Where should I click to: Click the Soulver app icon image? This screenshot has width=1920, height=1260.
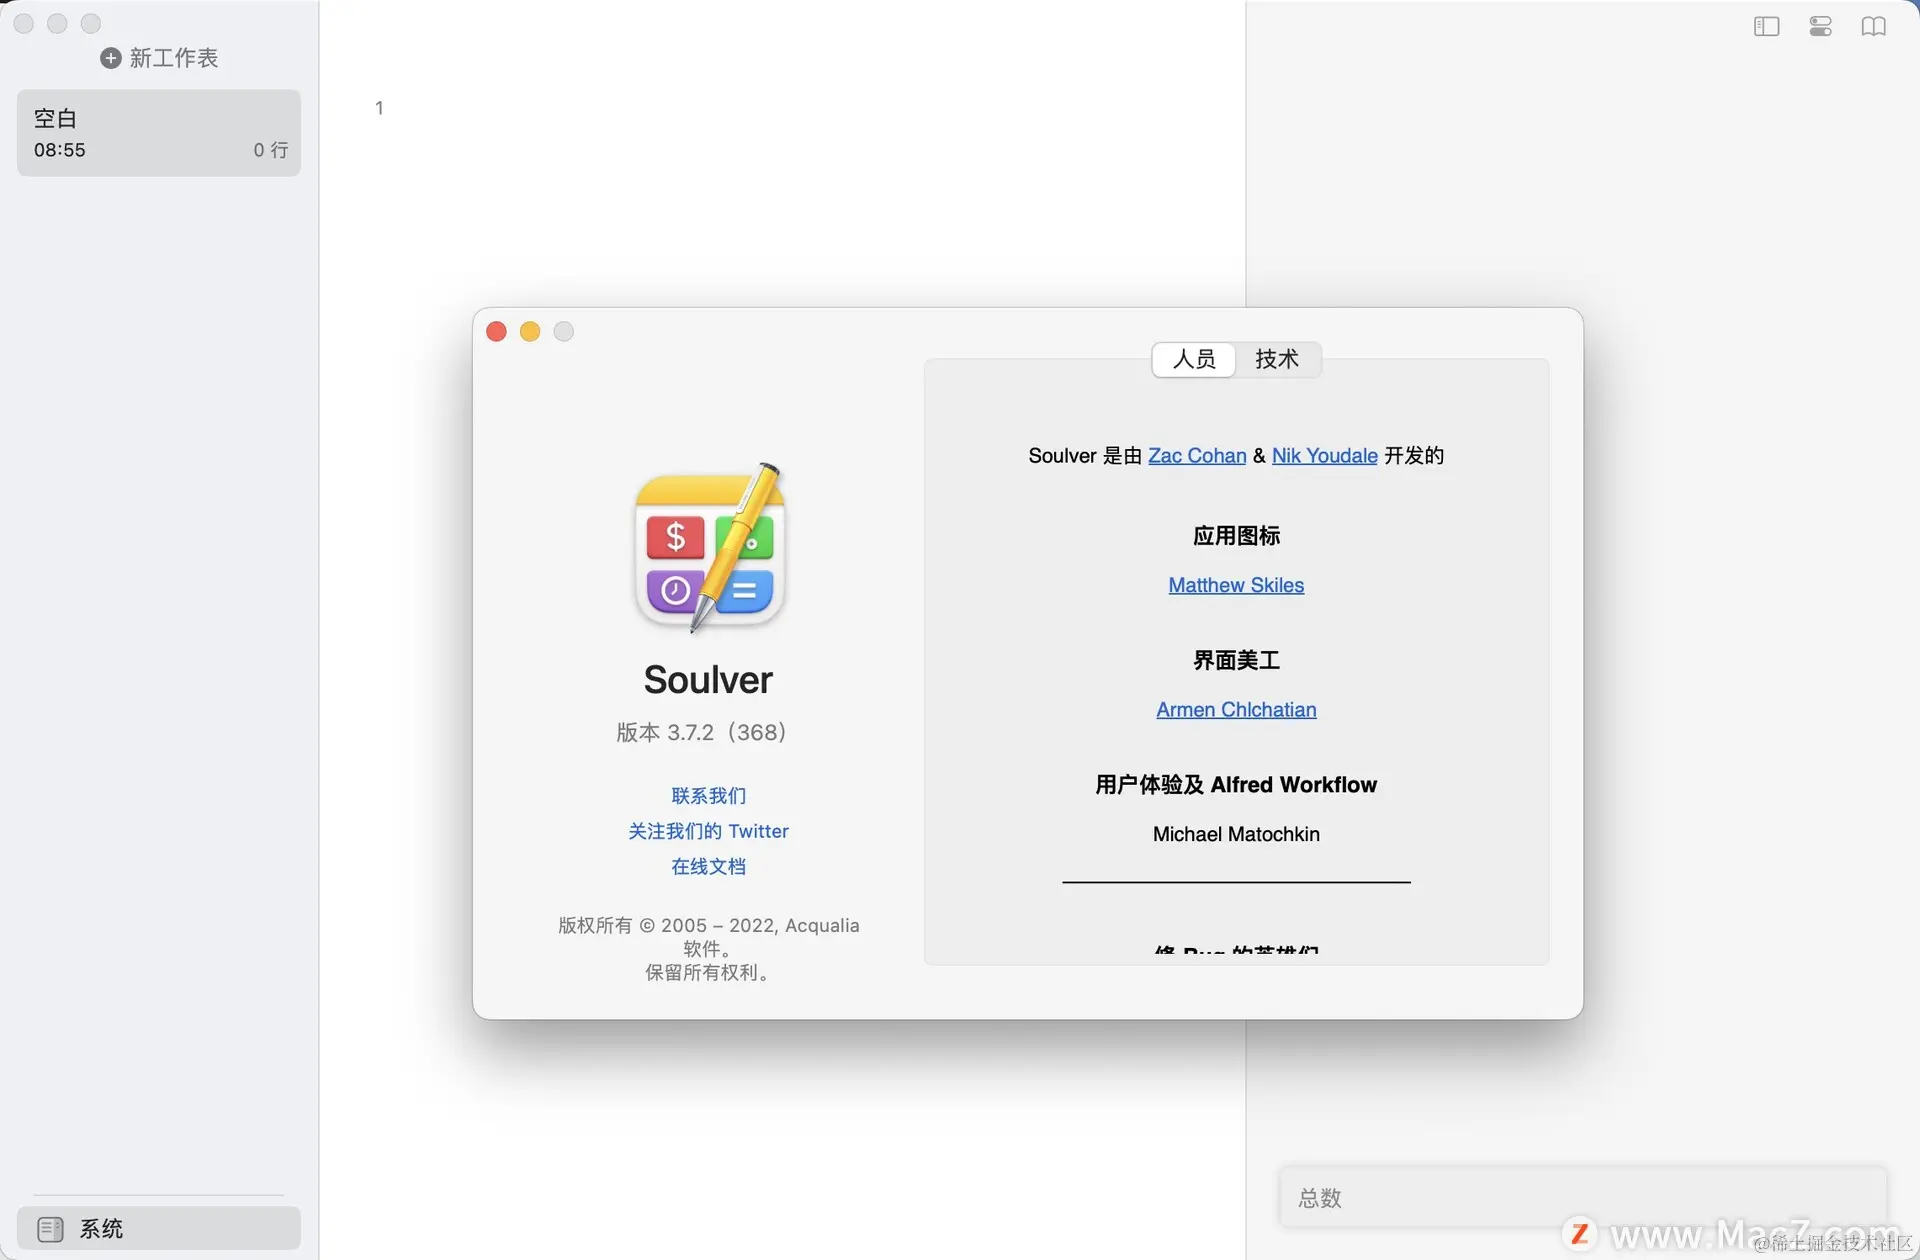[x=709, y=548]
